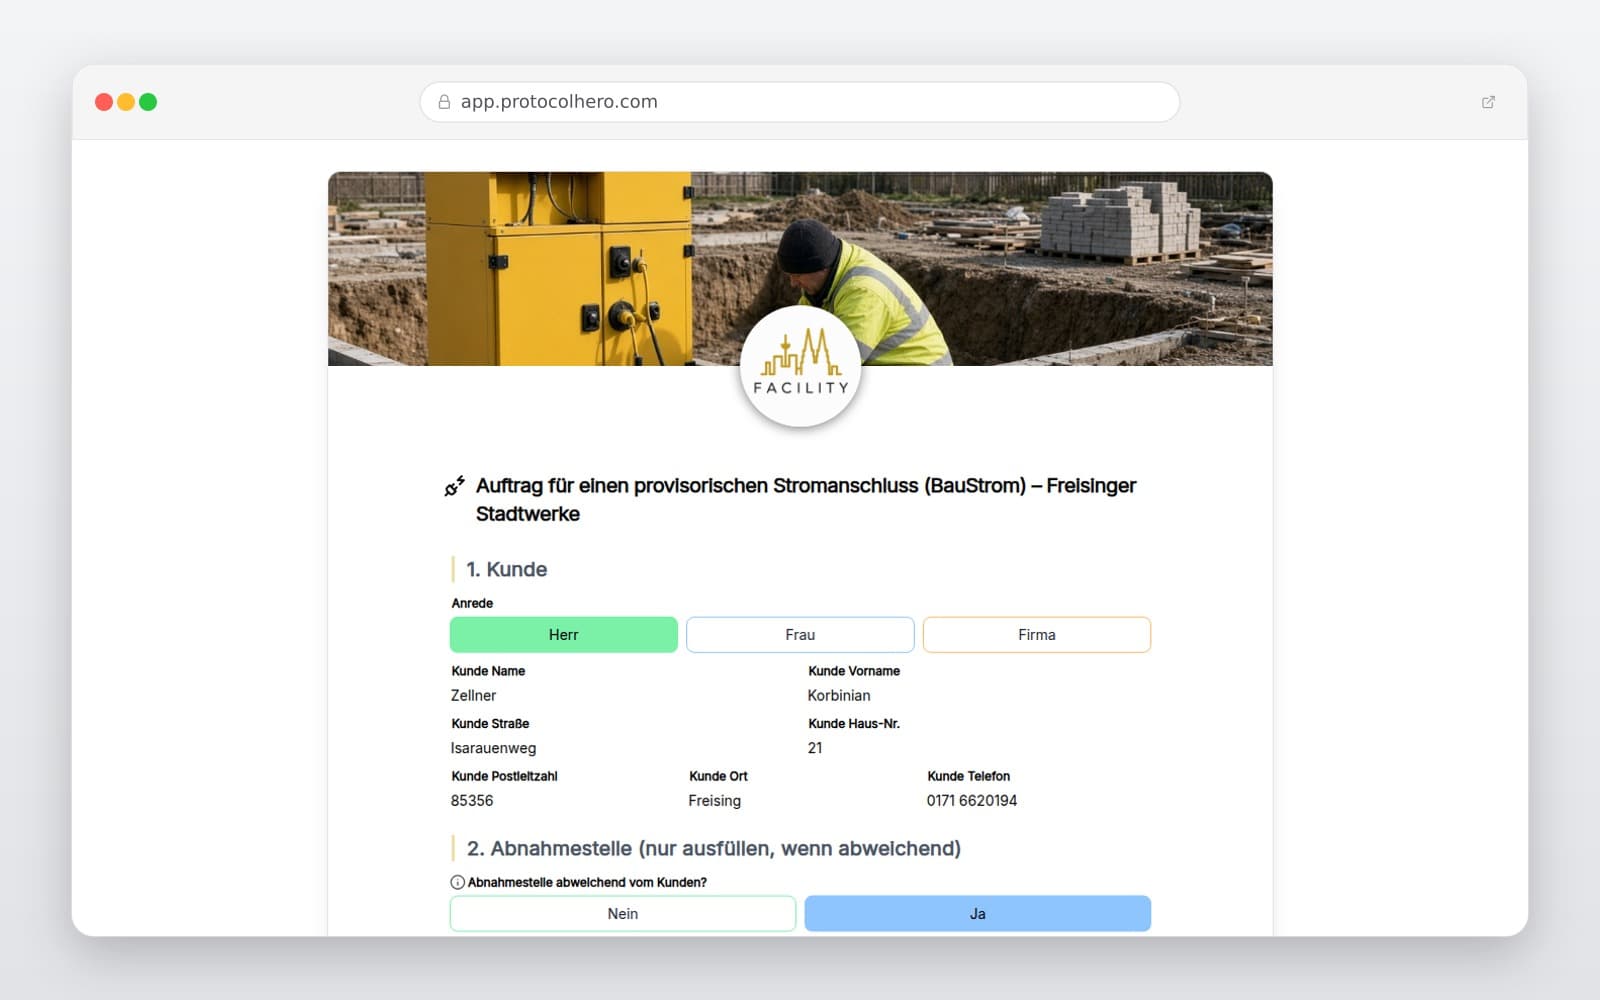Edit the Kunde Vorname field Korbinian
The width and height of the screenshot is (1600, 1000).
click(978, 695)
